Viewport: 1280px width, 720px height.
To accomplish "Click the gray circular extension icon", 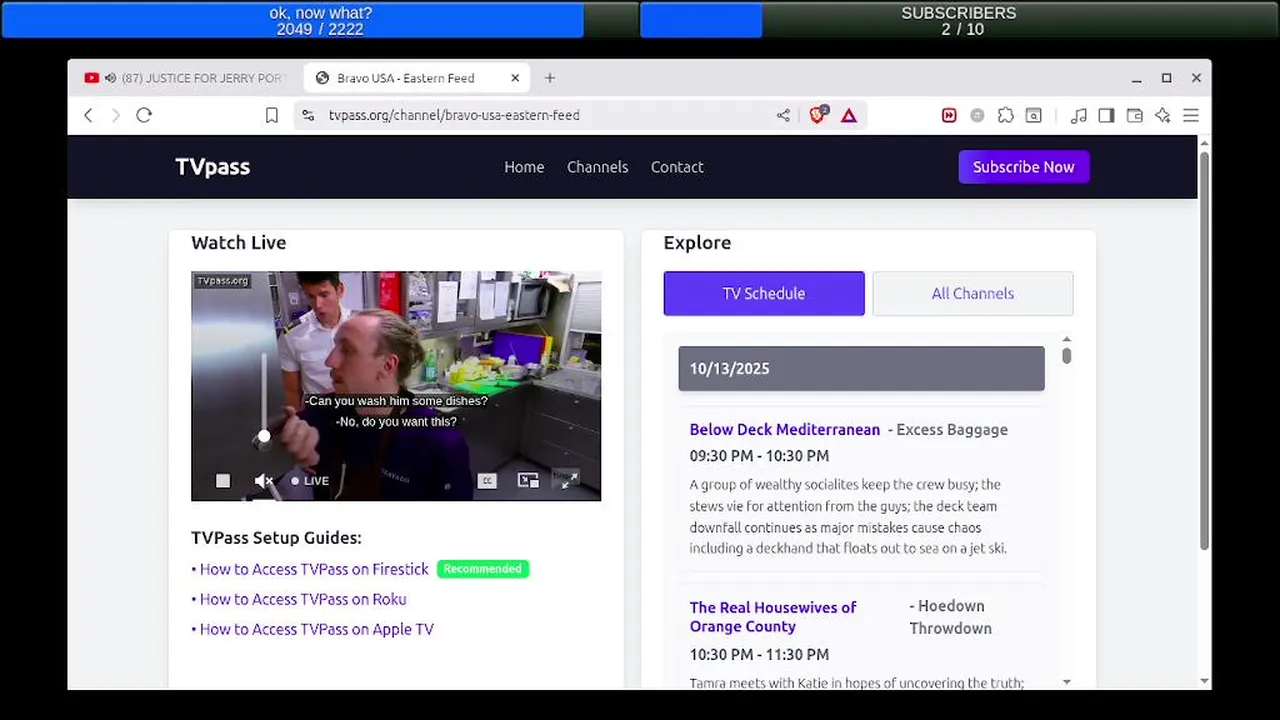I will coord(977,115).
